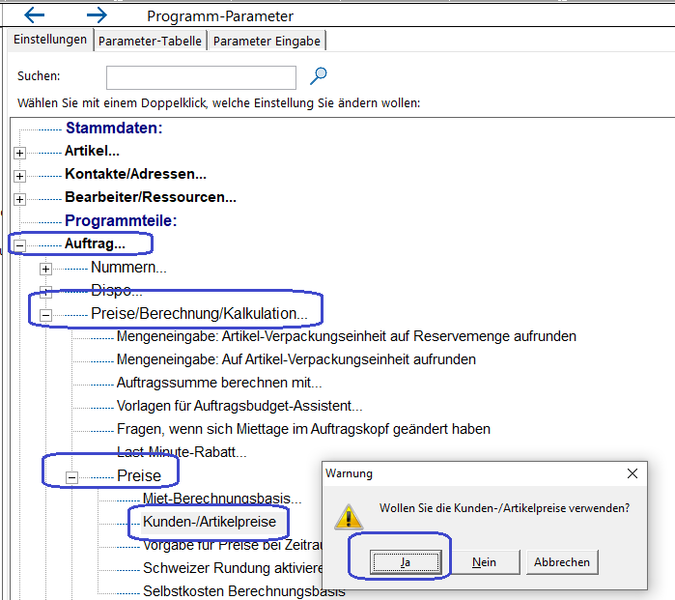The image size is (675, 600).
Task: Select the Artikel... tree entry
Action: 92,151
